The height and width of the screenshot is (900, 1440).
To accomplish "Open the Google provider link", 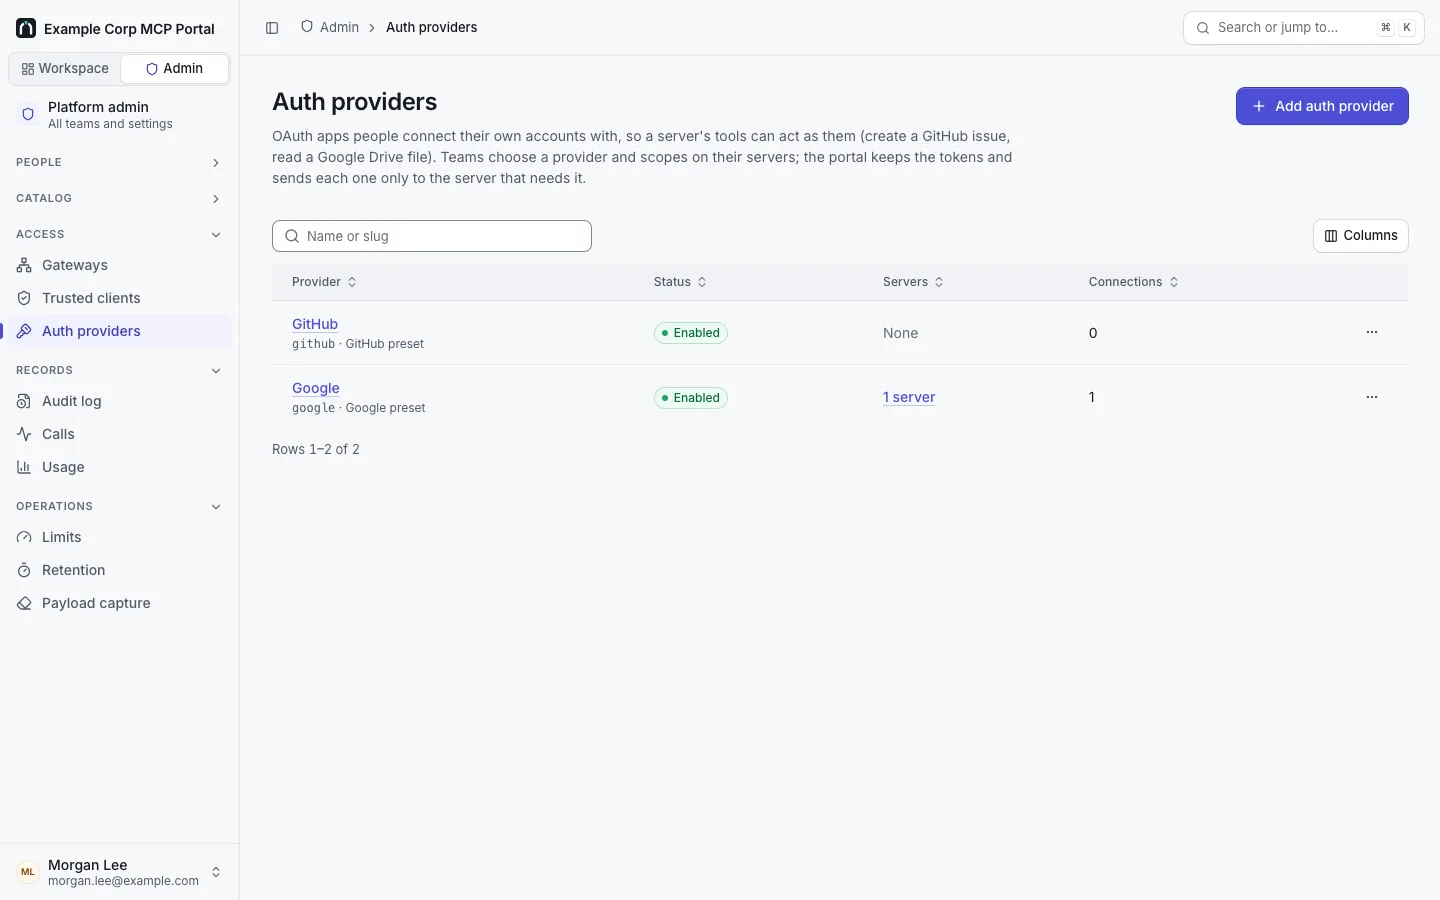I will click(x=316, y=388).
